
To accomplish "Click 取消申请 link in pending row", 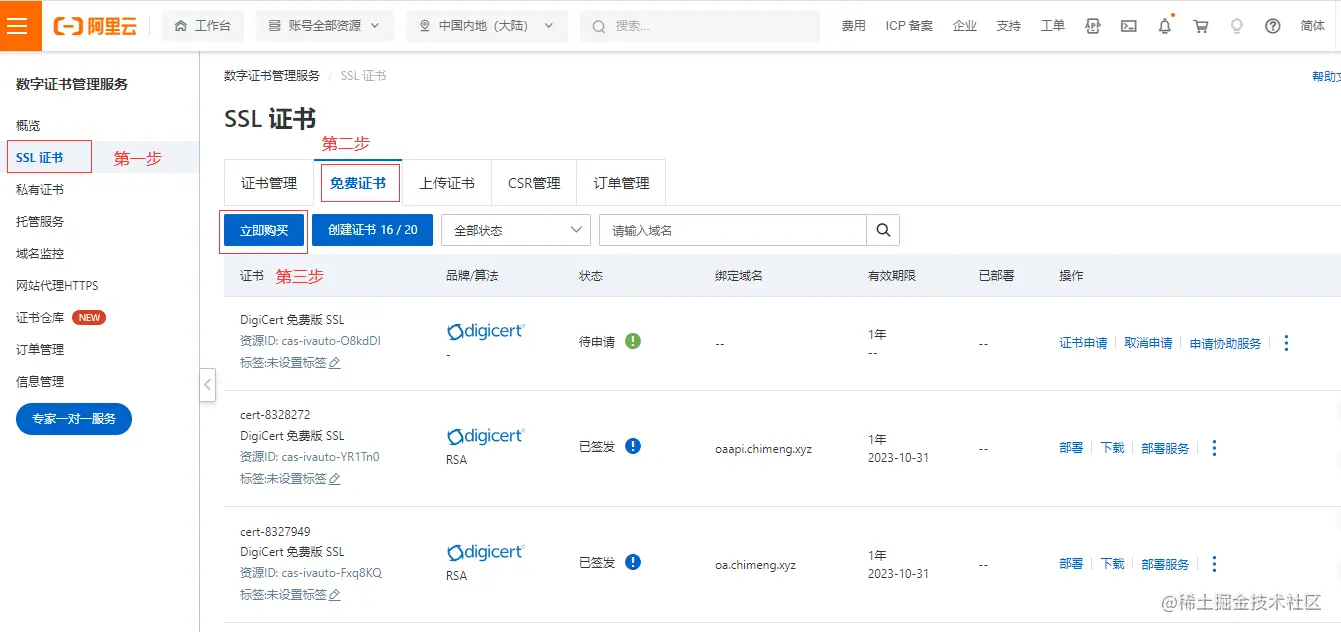I will pos(1148,343).
